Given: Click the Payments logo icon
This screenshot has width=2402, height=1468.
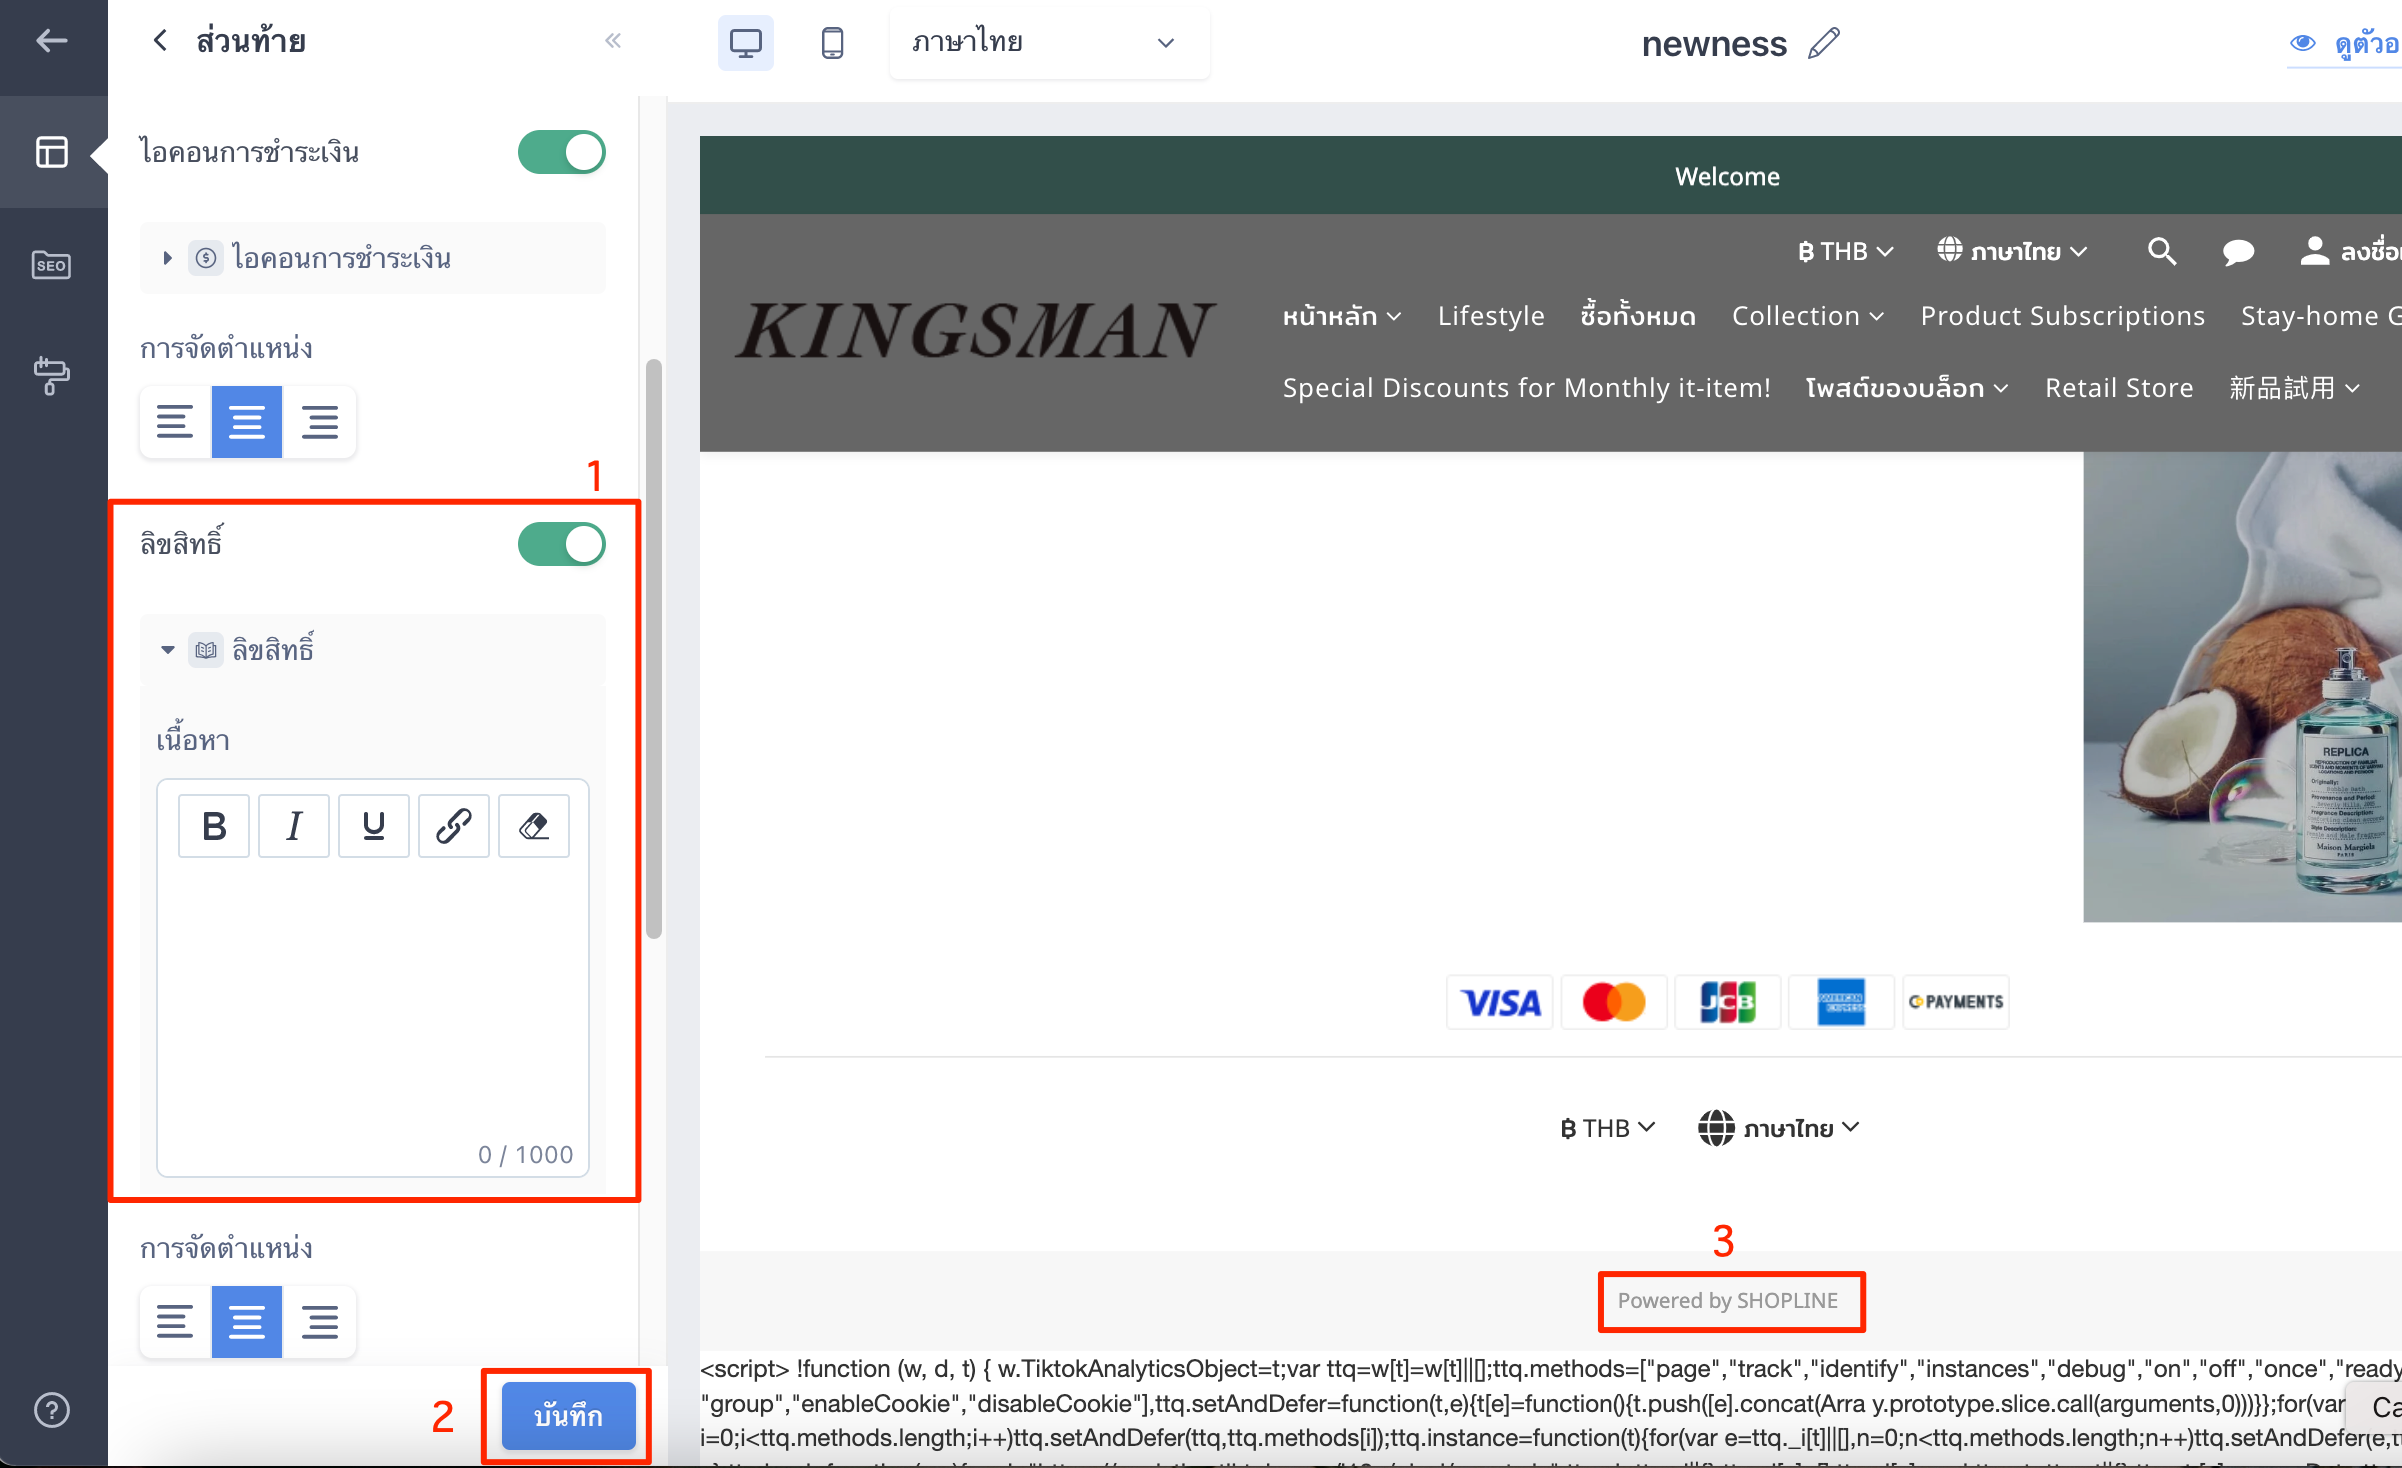Looking at the screenshot, I should [1956, 1002].
